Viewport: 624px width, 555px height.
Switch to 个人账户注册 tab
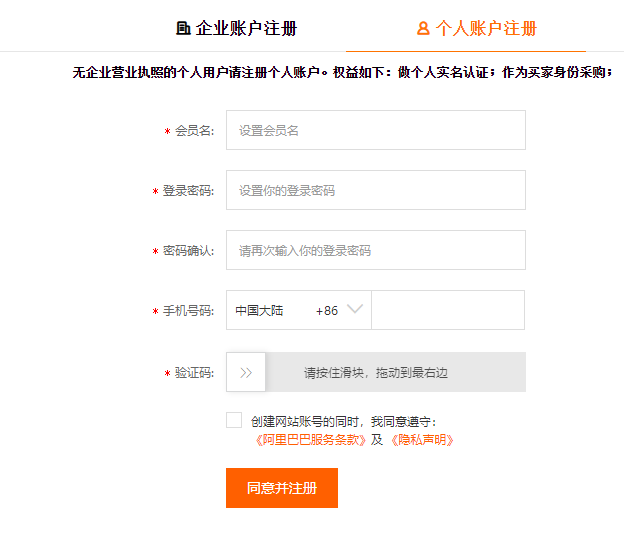coord(477,28)
